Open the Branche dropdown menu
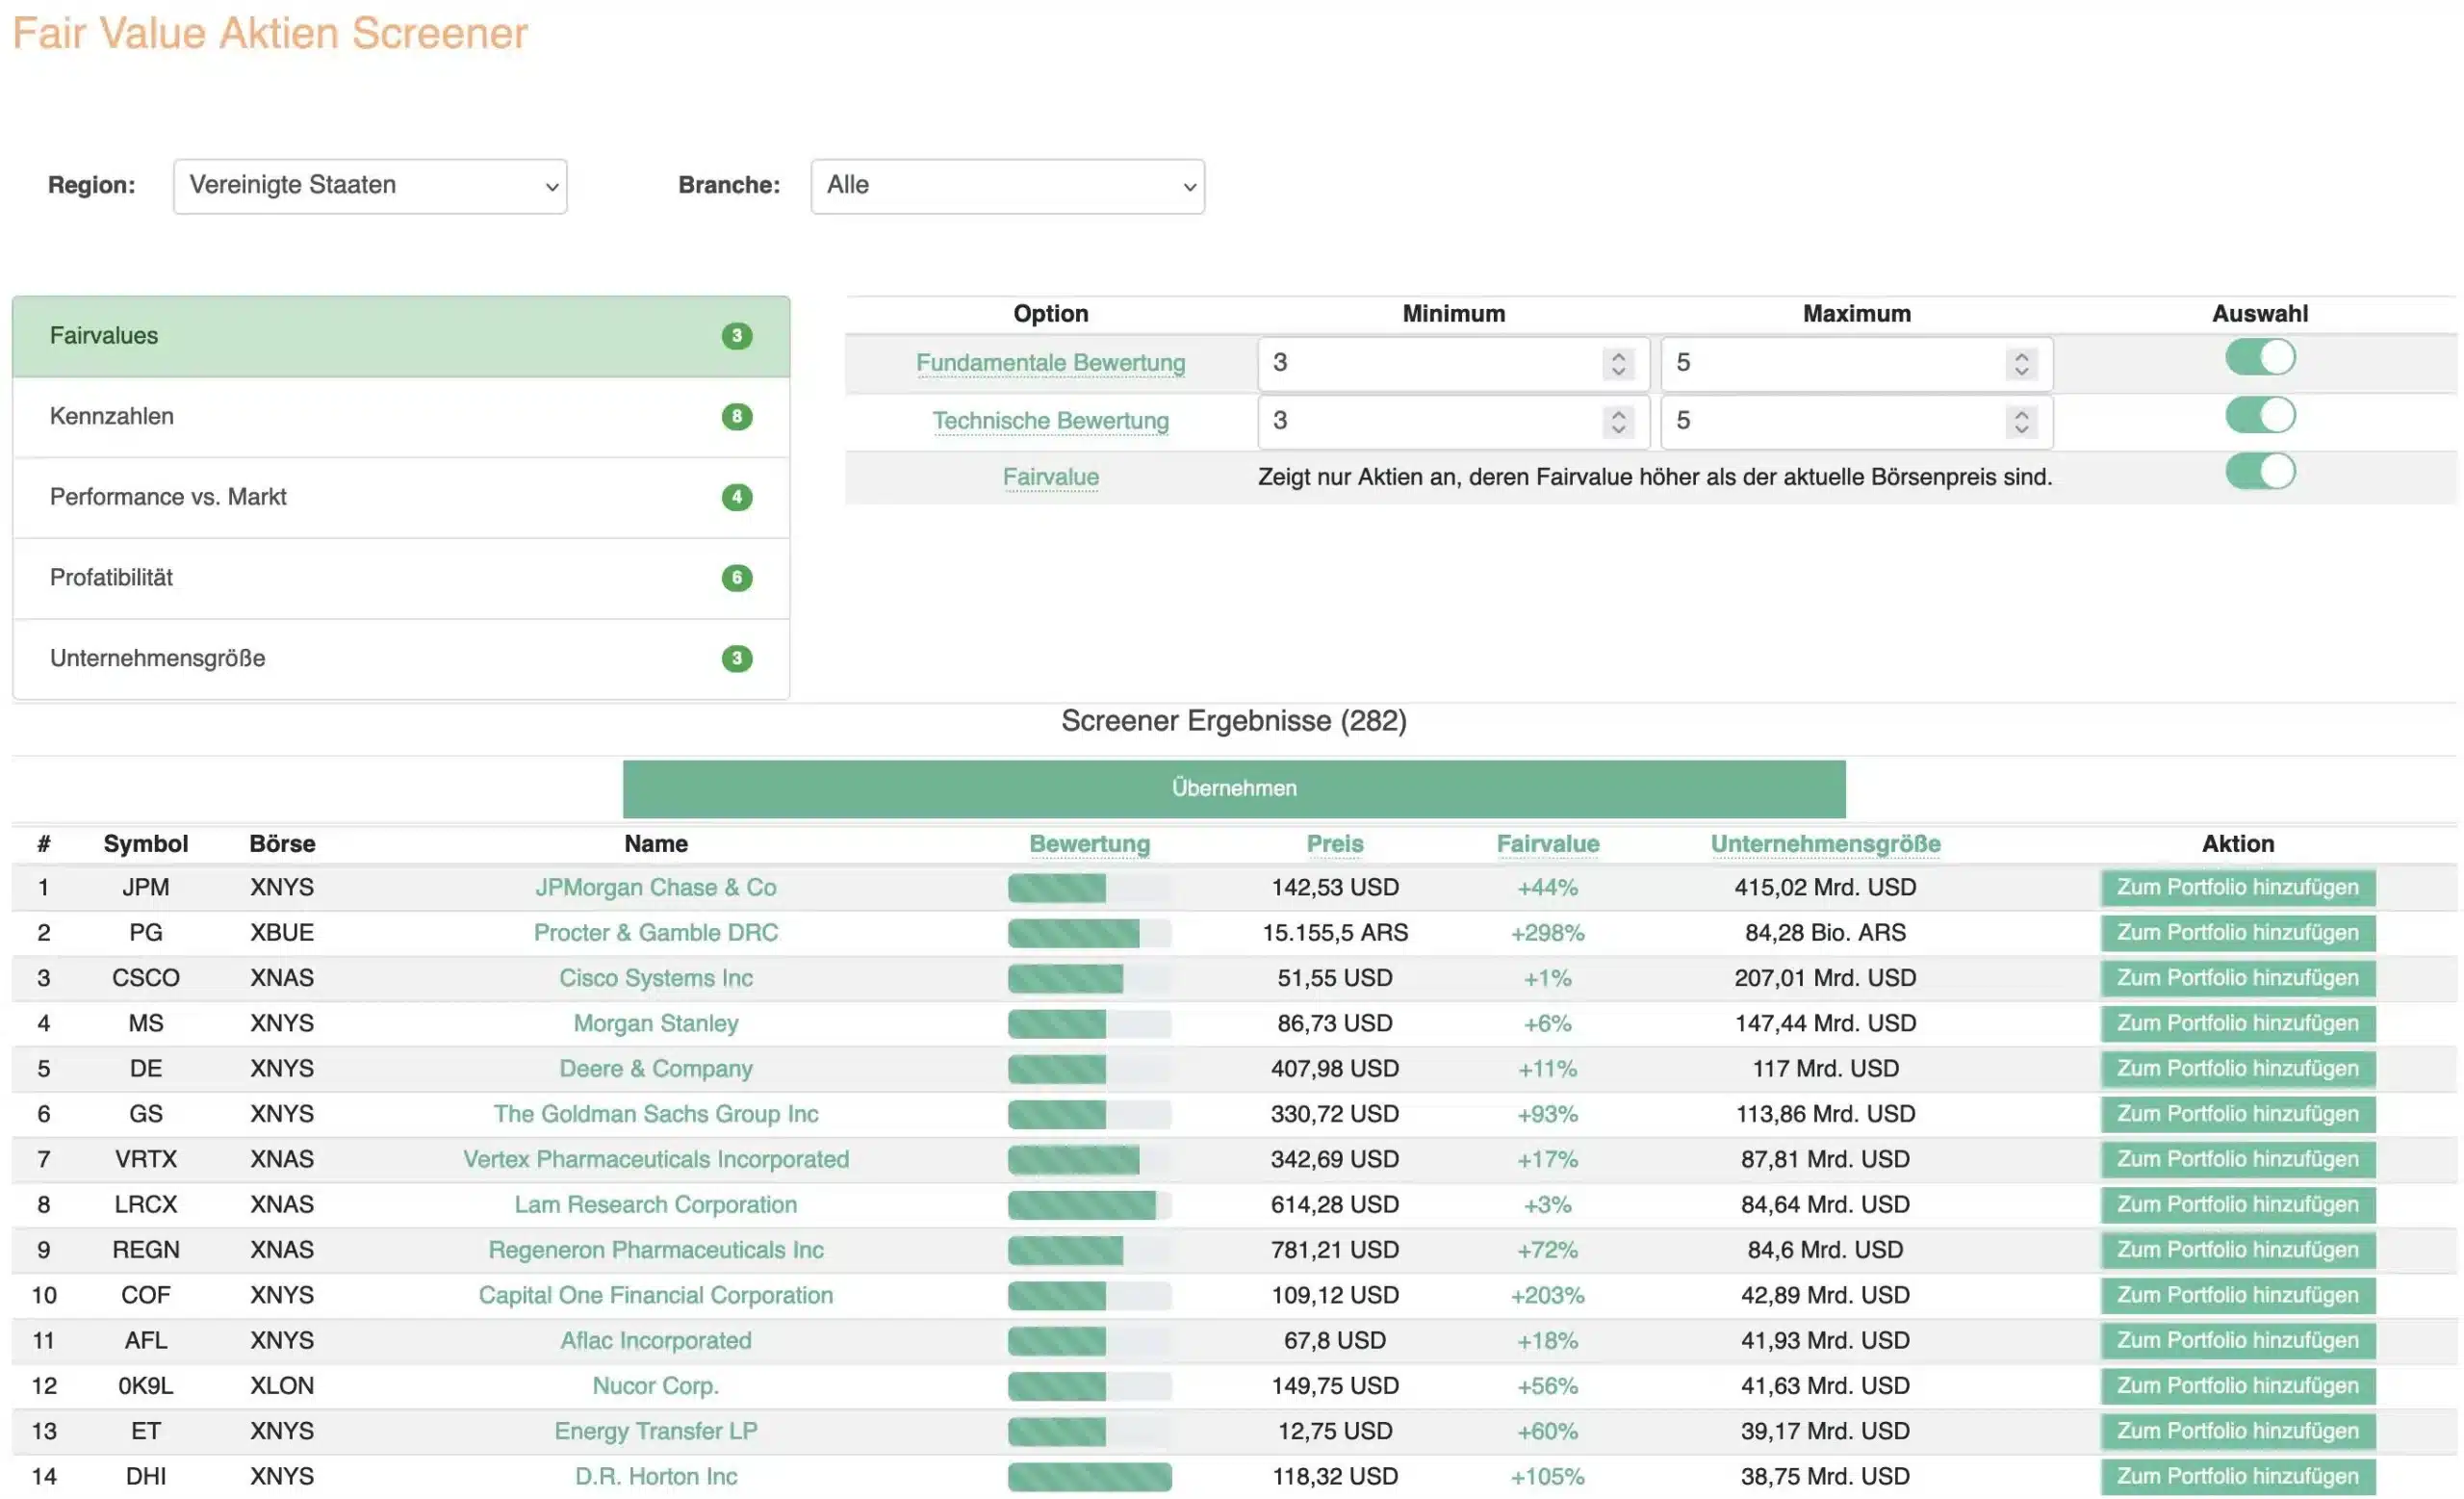Viewport: 2464px width, 1499px height. pyautogui.click(x=1005, y=183)
